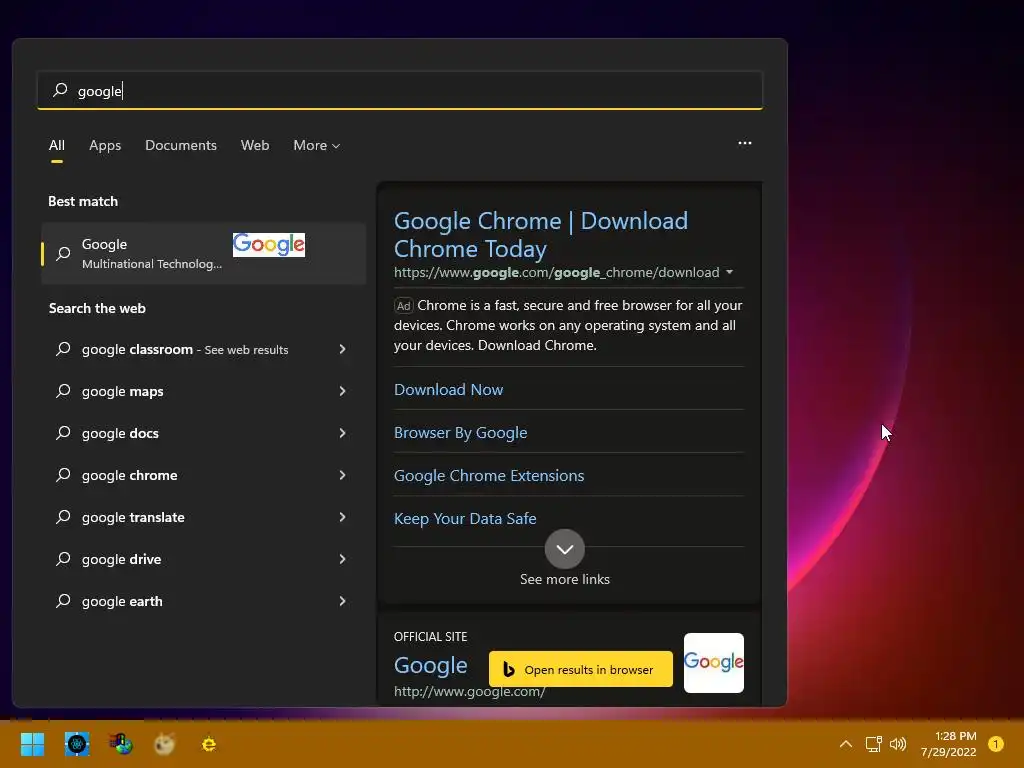The image size is (1024, 768).
Task: Select the google translate web suggestion
Action: point(203,517)
